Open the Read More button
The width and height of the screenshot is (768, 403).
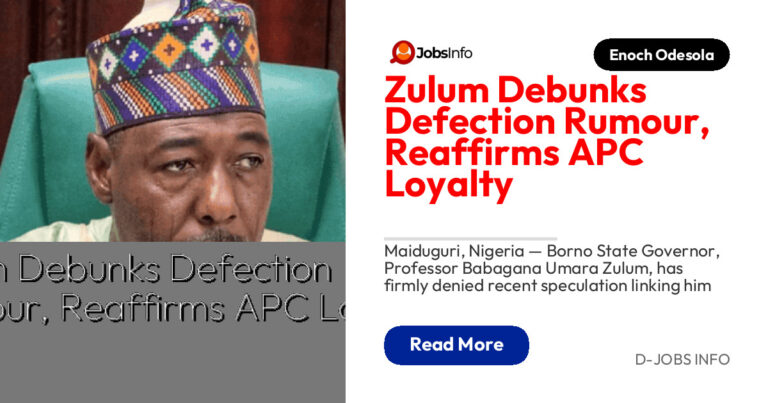click(456, 345)
